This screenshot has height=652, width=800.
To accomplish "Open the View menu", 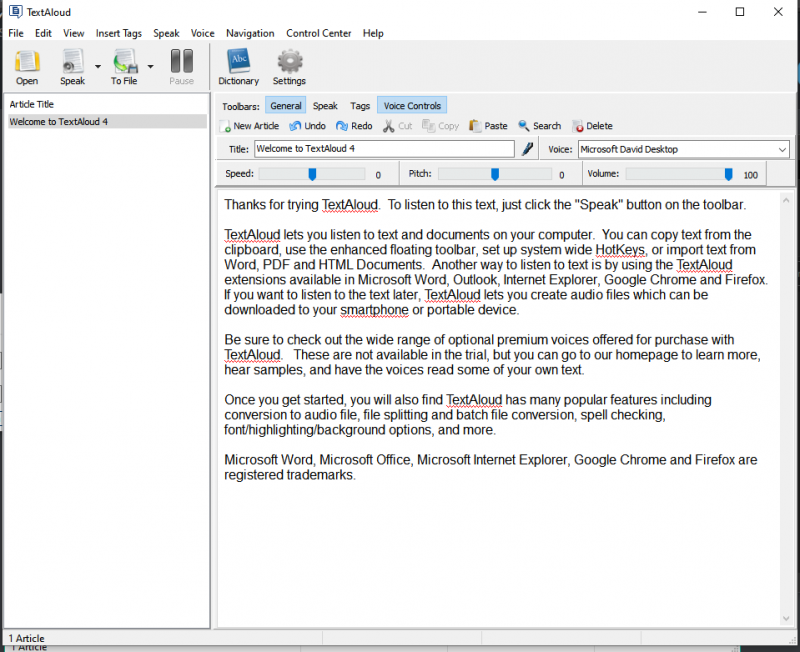I will pos(73,33).
